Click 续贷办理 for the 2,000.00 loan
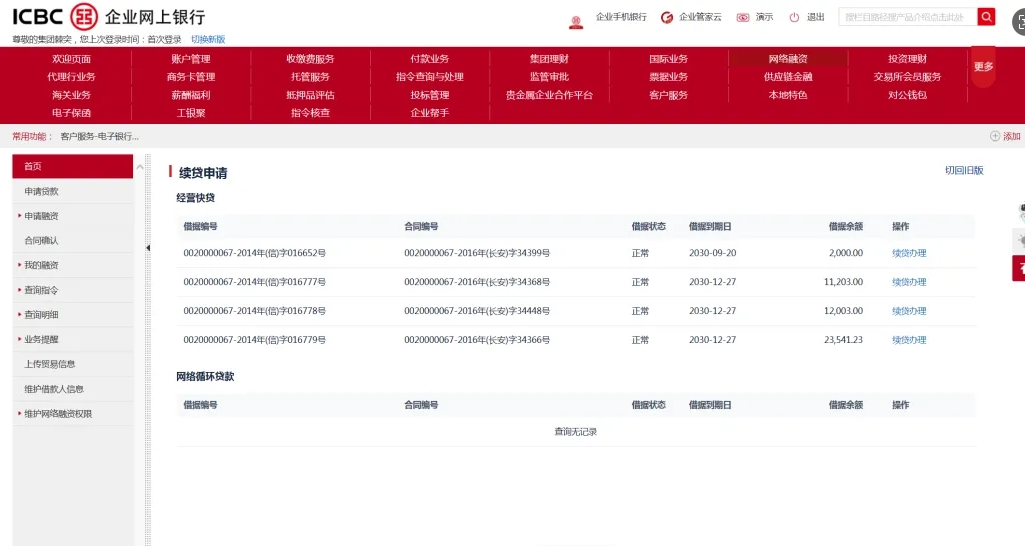 point(909,253)
